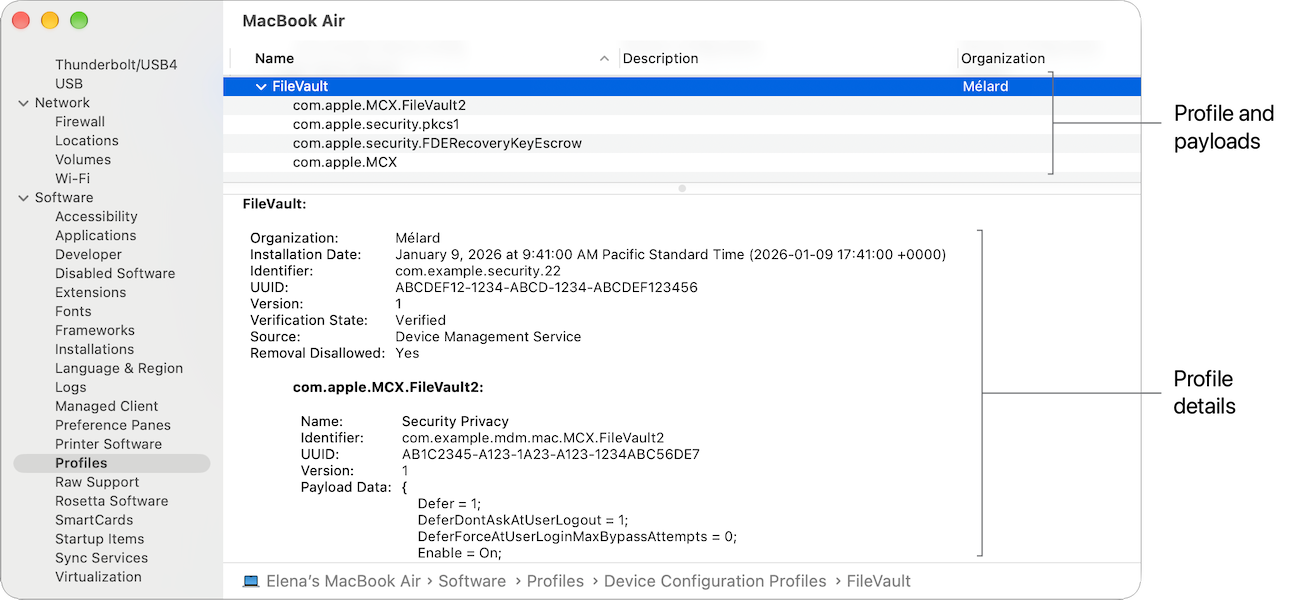
Task: Select Sync Services in the sidebar
Action: coord(102,559)
